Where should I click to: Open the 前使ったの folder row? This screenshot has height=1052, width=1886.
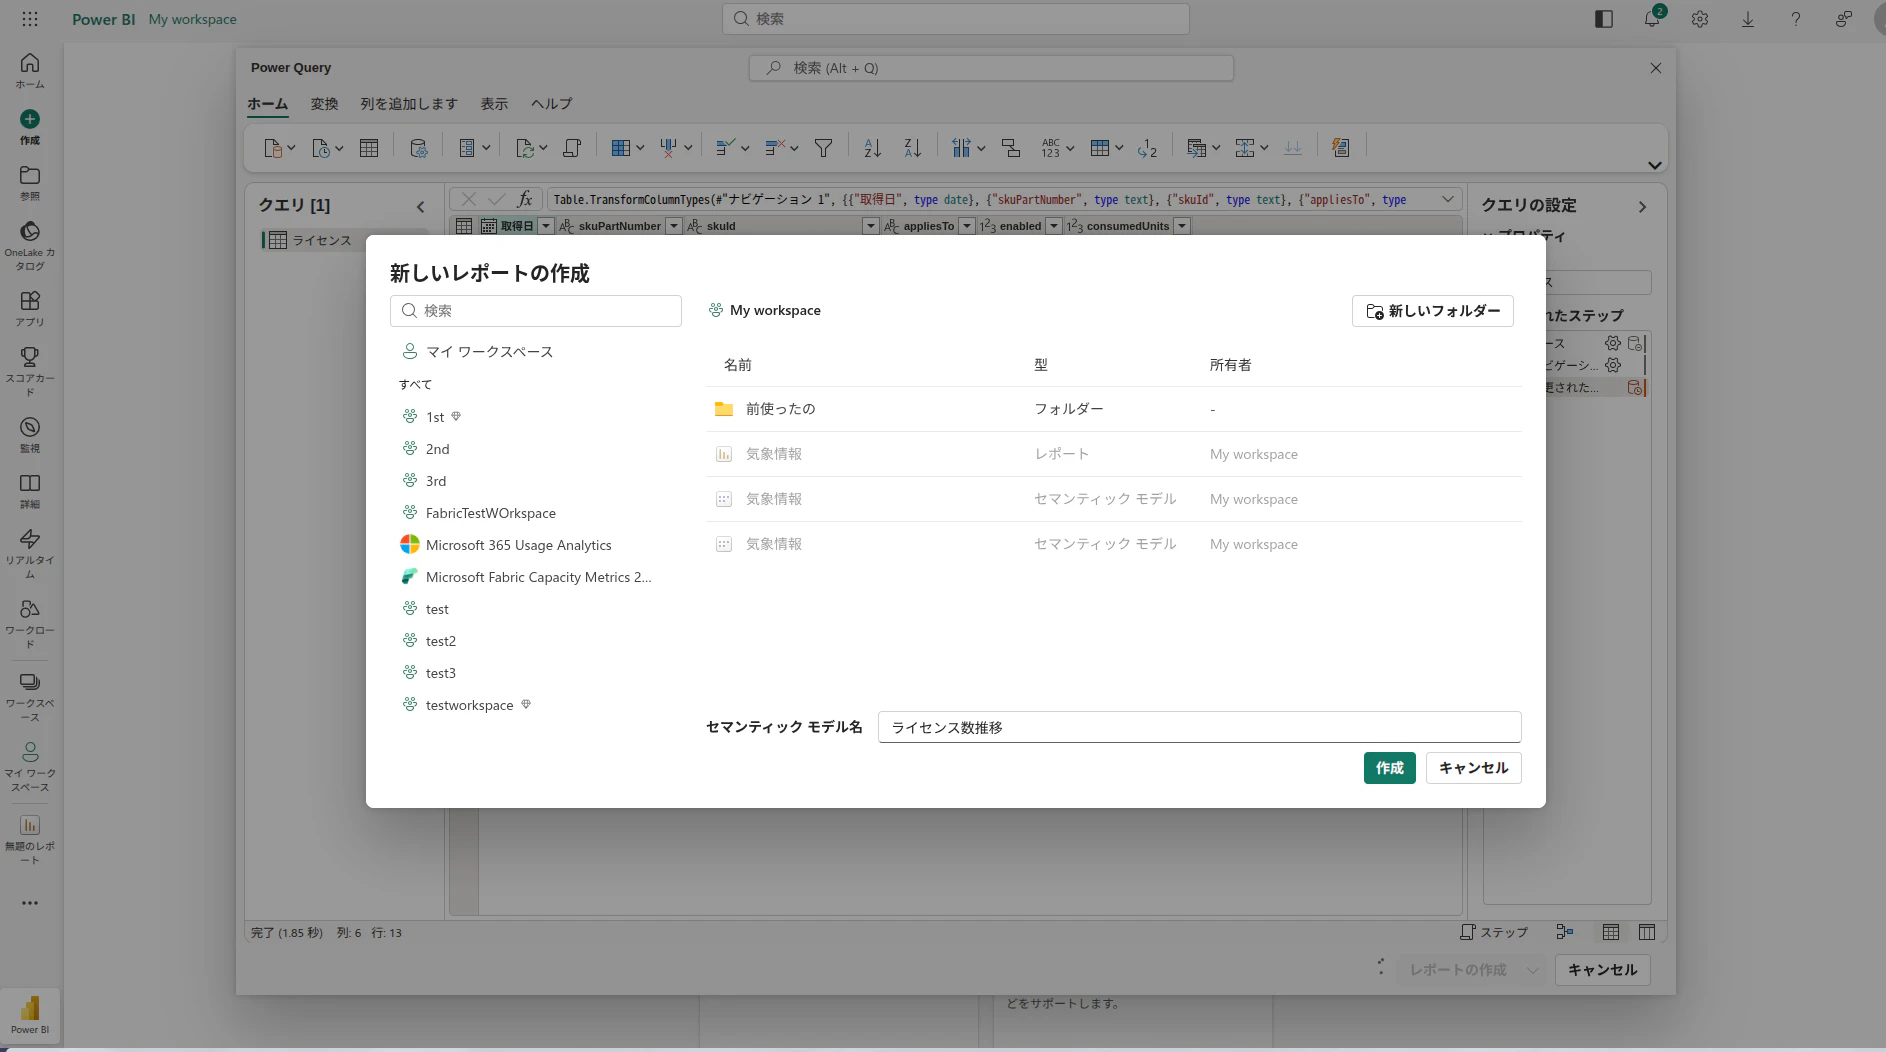coord(1114,409)
